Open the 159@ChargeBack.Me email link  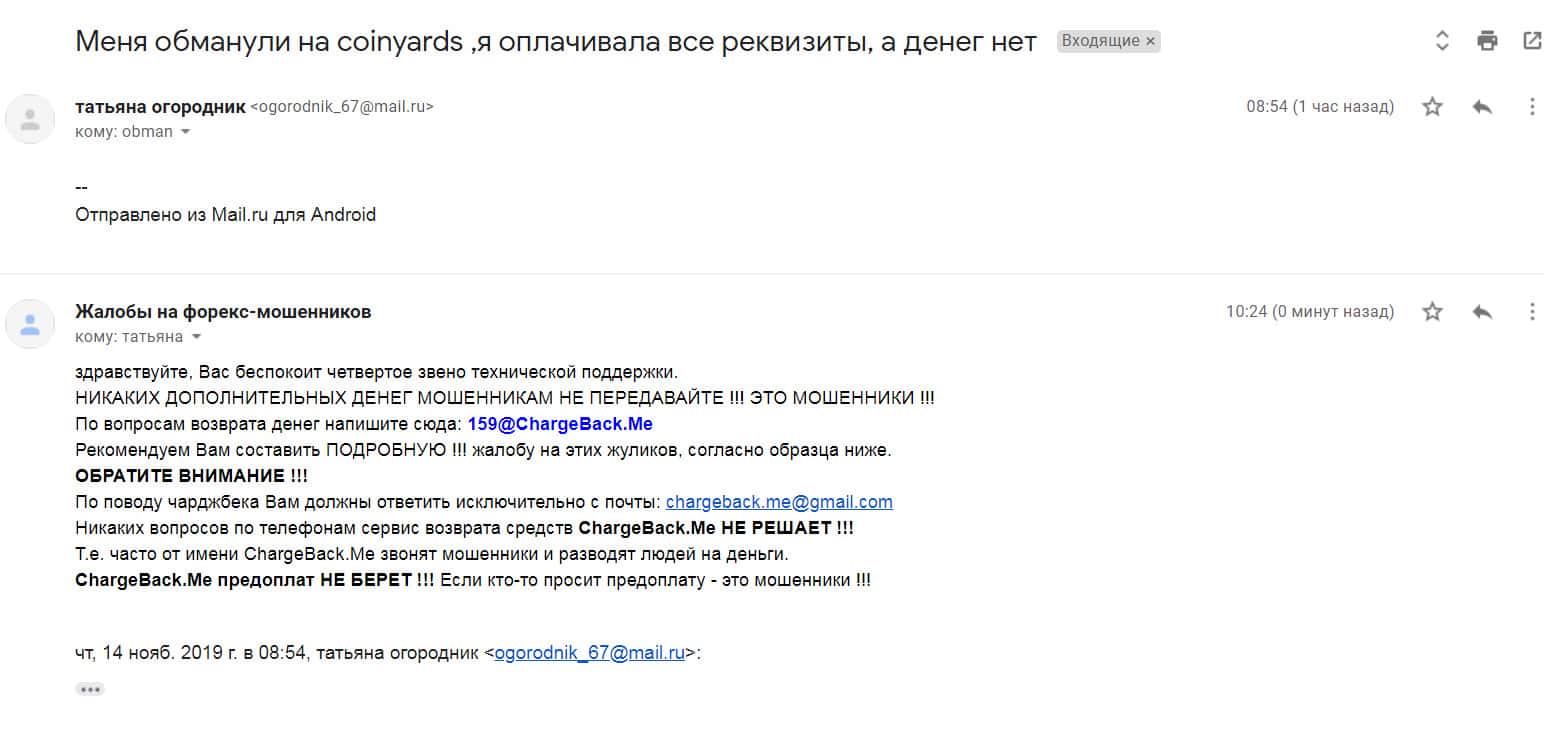click(x=560, y=424)
